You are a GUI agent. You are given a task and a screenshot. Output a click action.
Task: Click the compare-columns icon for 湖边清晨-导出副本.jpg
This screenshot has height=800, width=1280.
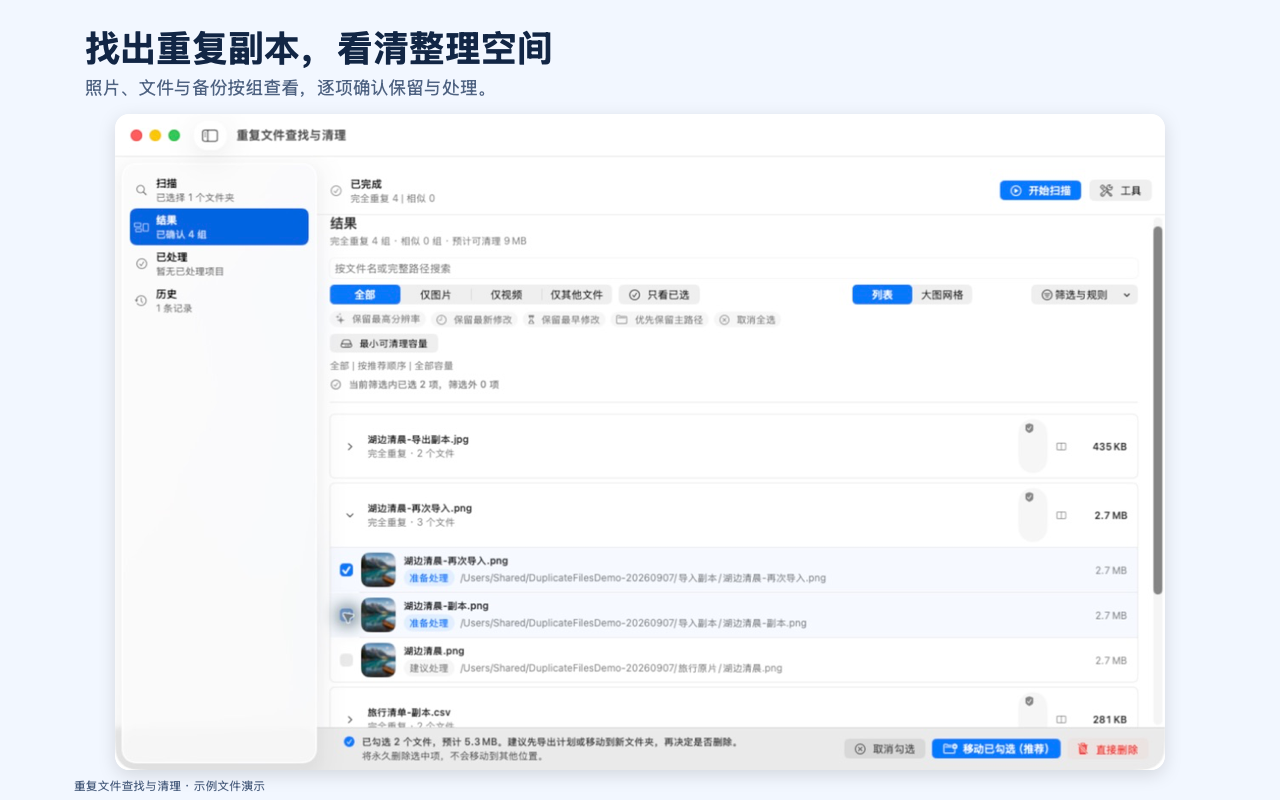coord(1061,447)
